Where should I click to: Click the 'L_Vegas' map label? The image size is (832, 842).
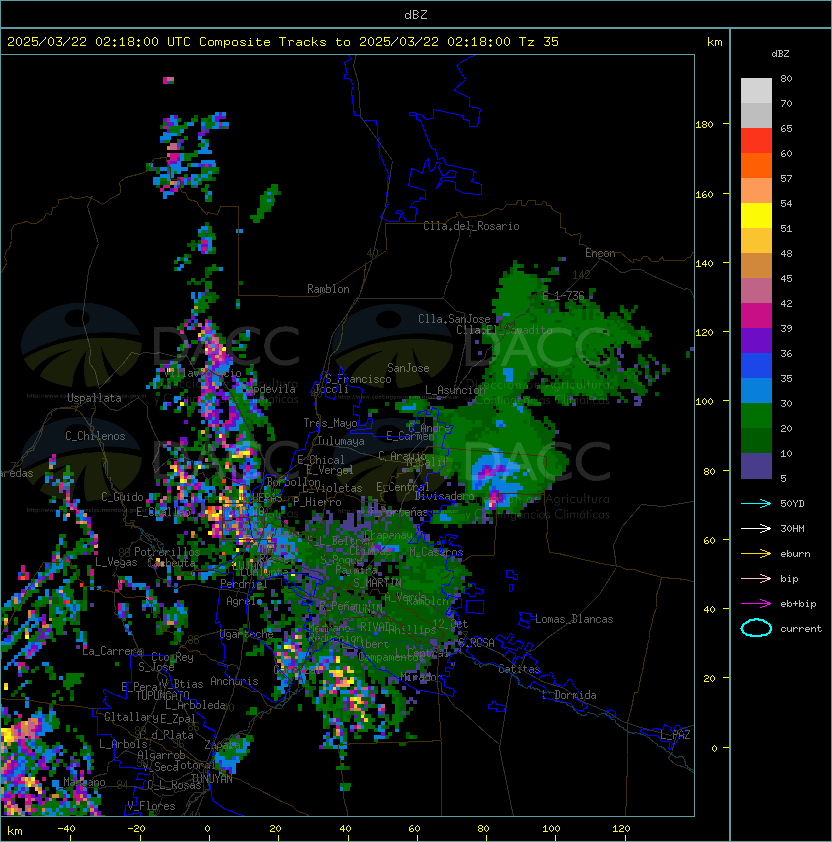[116, 562]
